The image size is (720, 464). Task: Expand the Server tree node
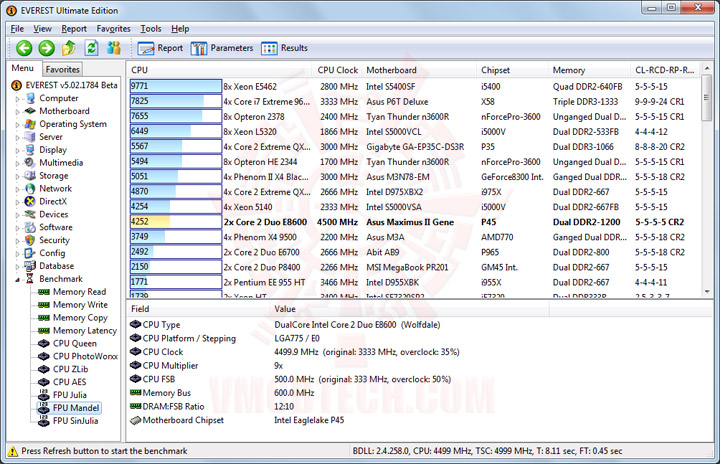click(x=17, y=137)
